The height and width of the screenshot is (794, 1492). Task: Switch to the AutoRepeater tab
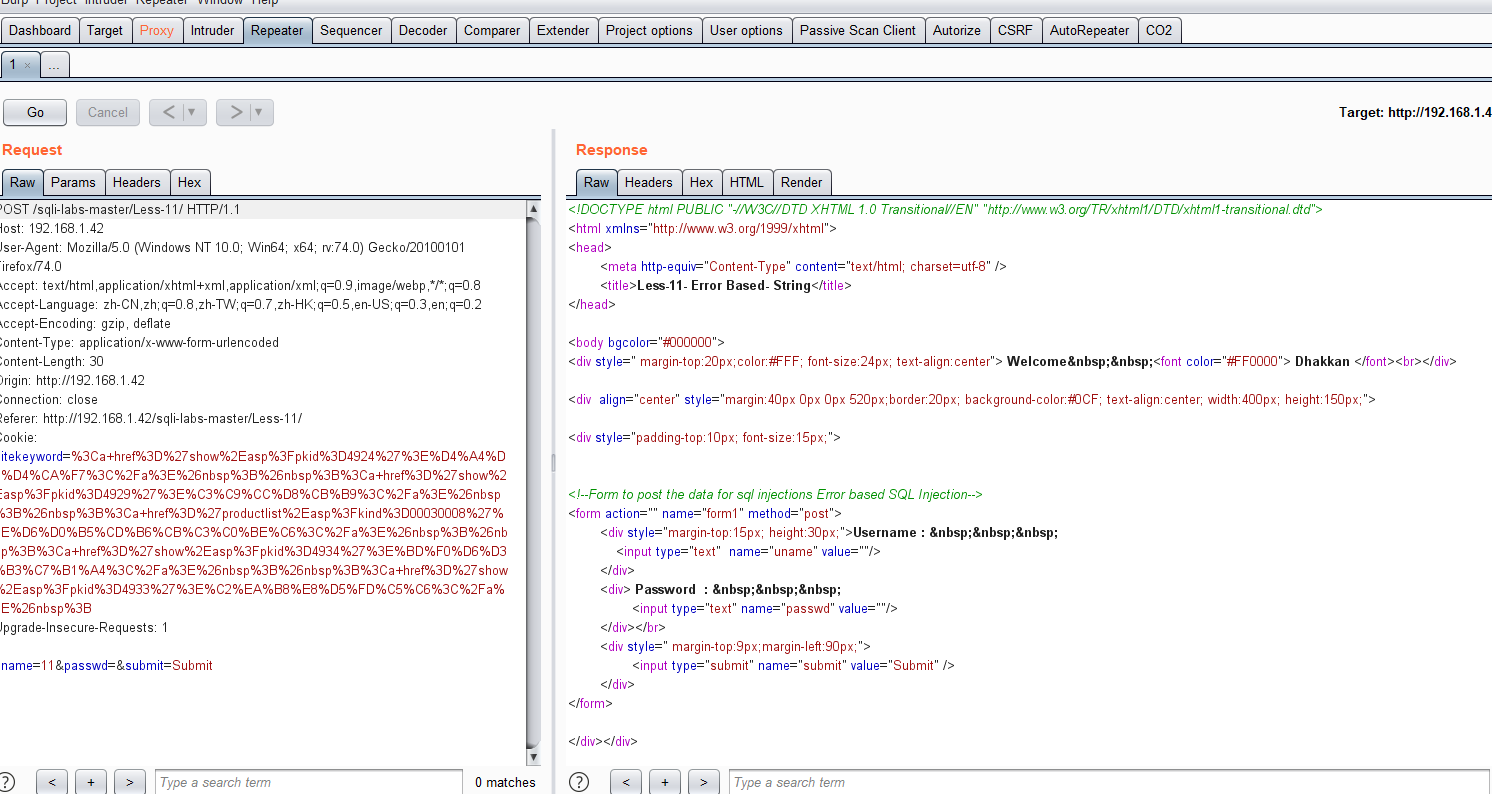click(x=1090, y=30)
